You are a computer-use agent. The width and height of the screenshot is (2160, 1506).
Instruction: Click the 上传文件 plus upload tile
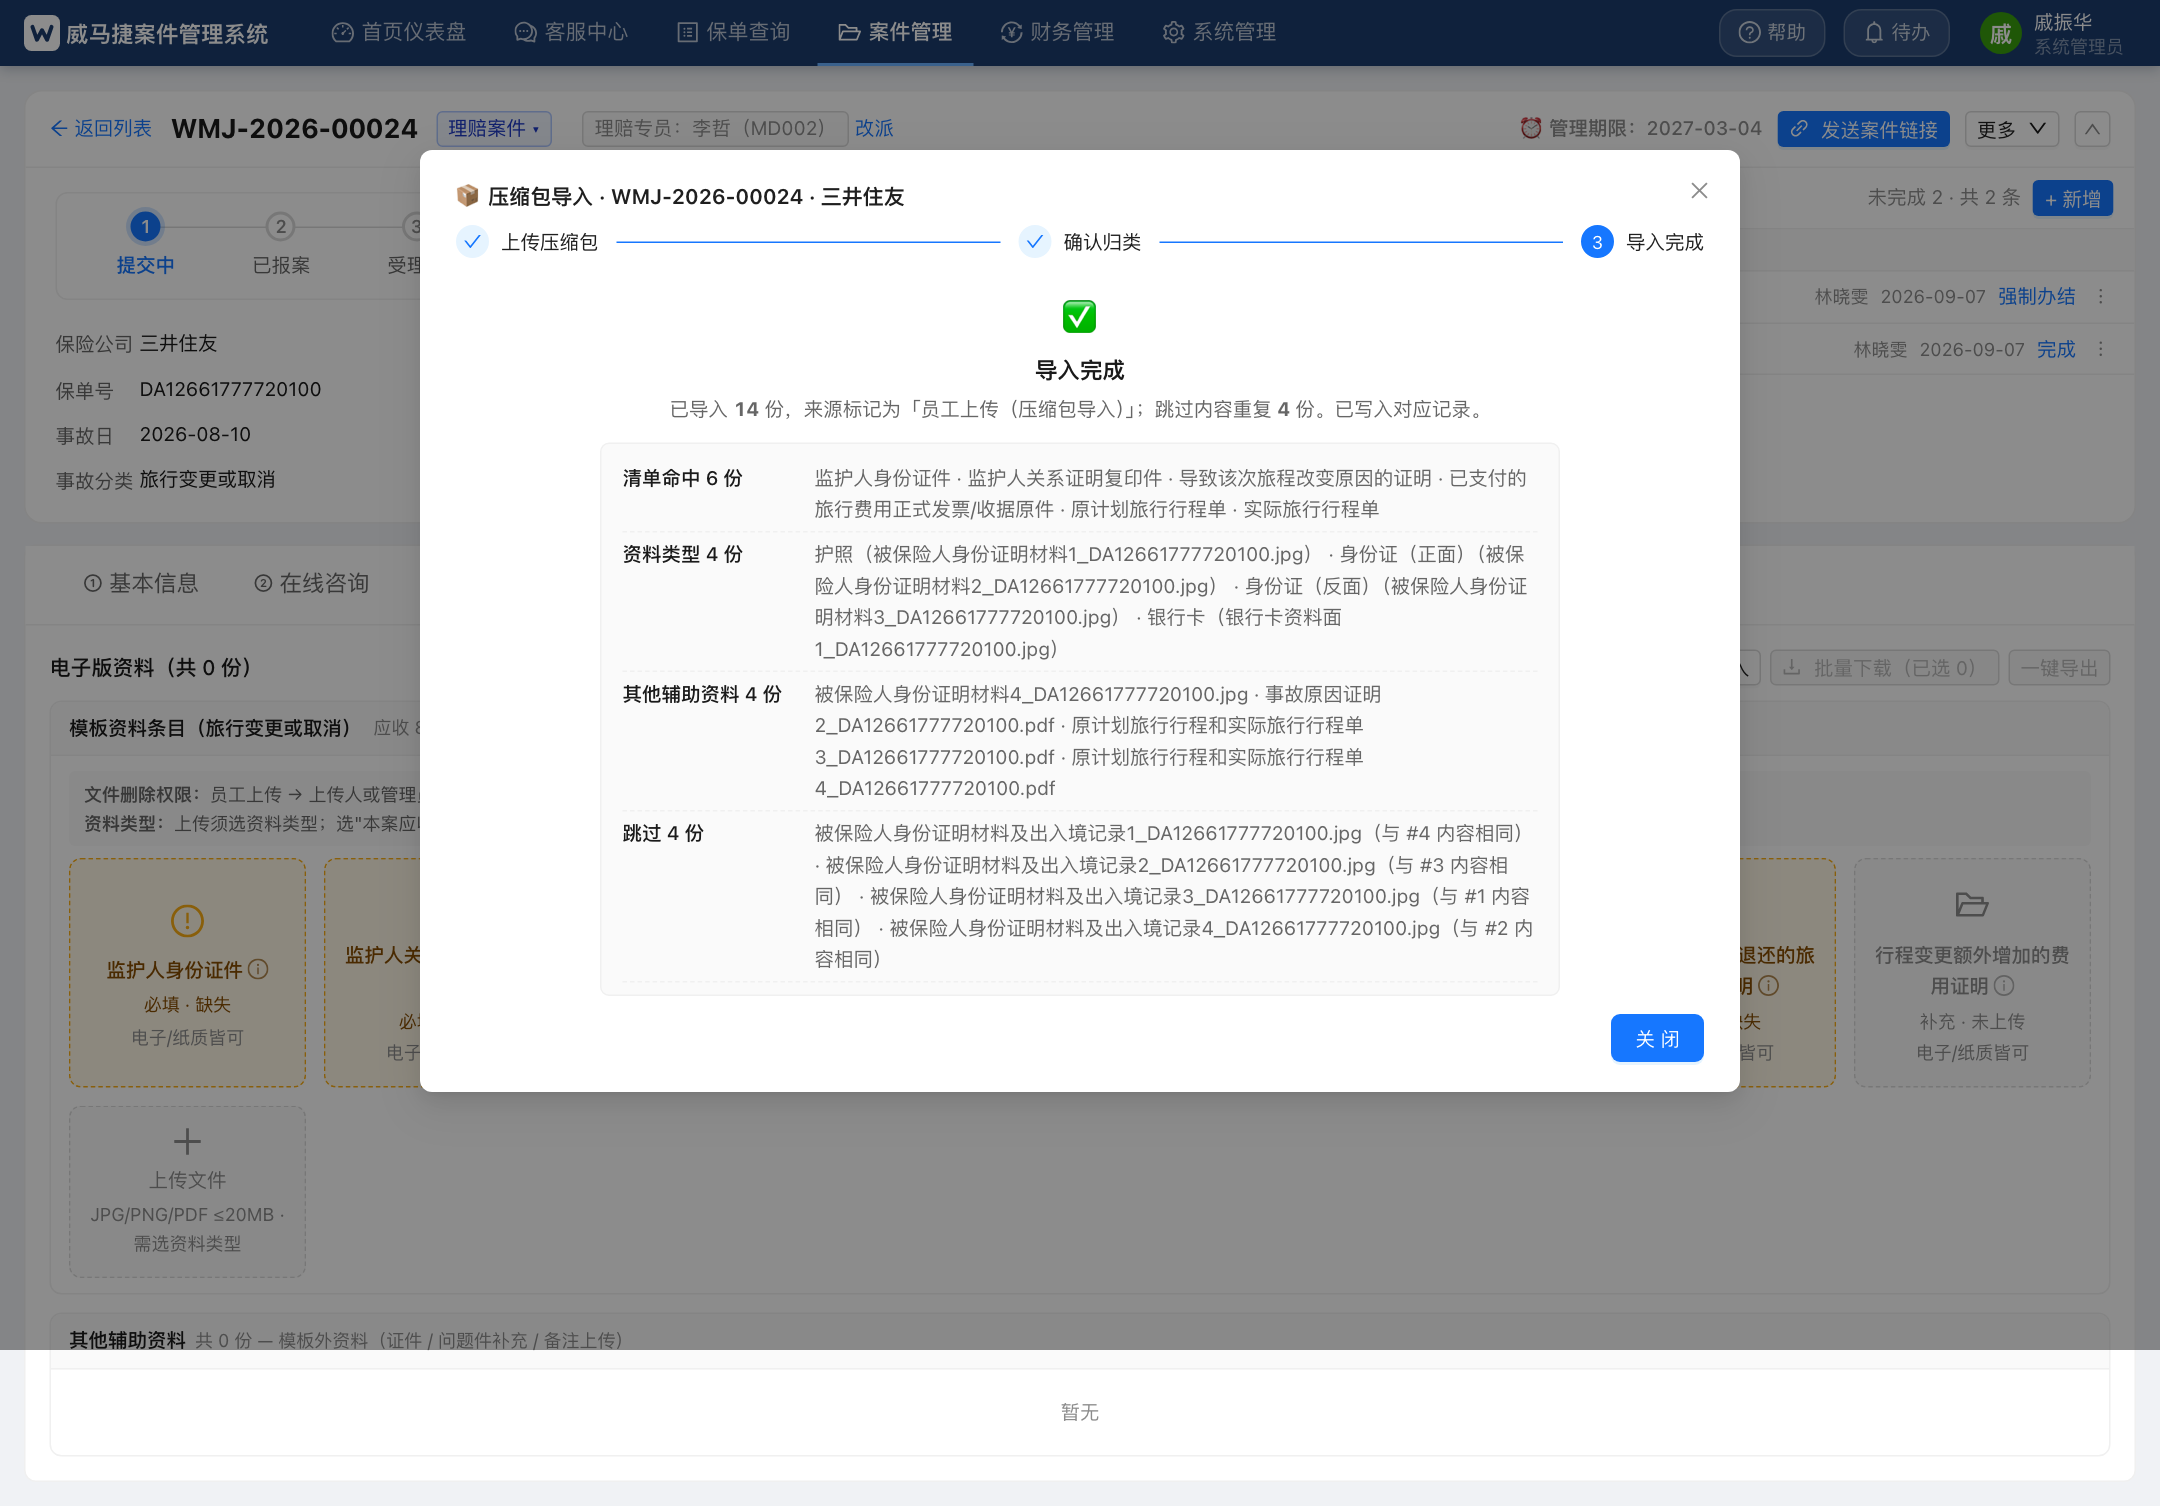(187, 1191)
